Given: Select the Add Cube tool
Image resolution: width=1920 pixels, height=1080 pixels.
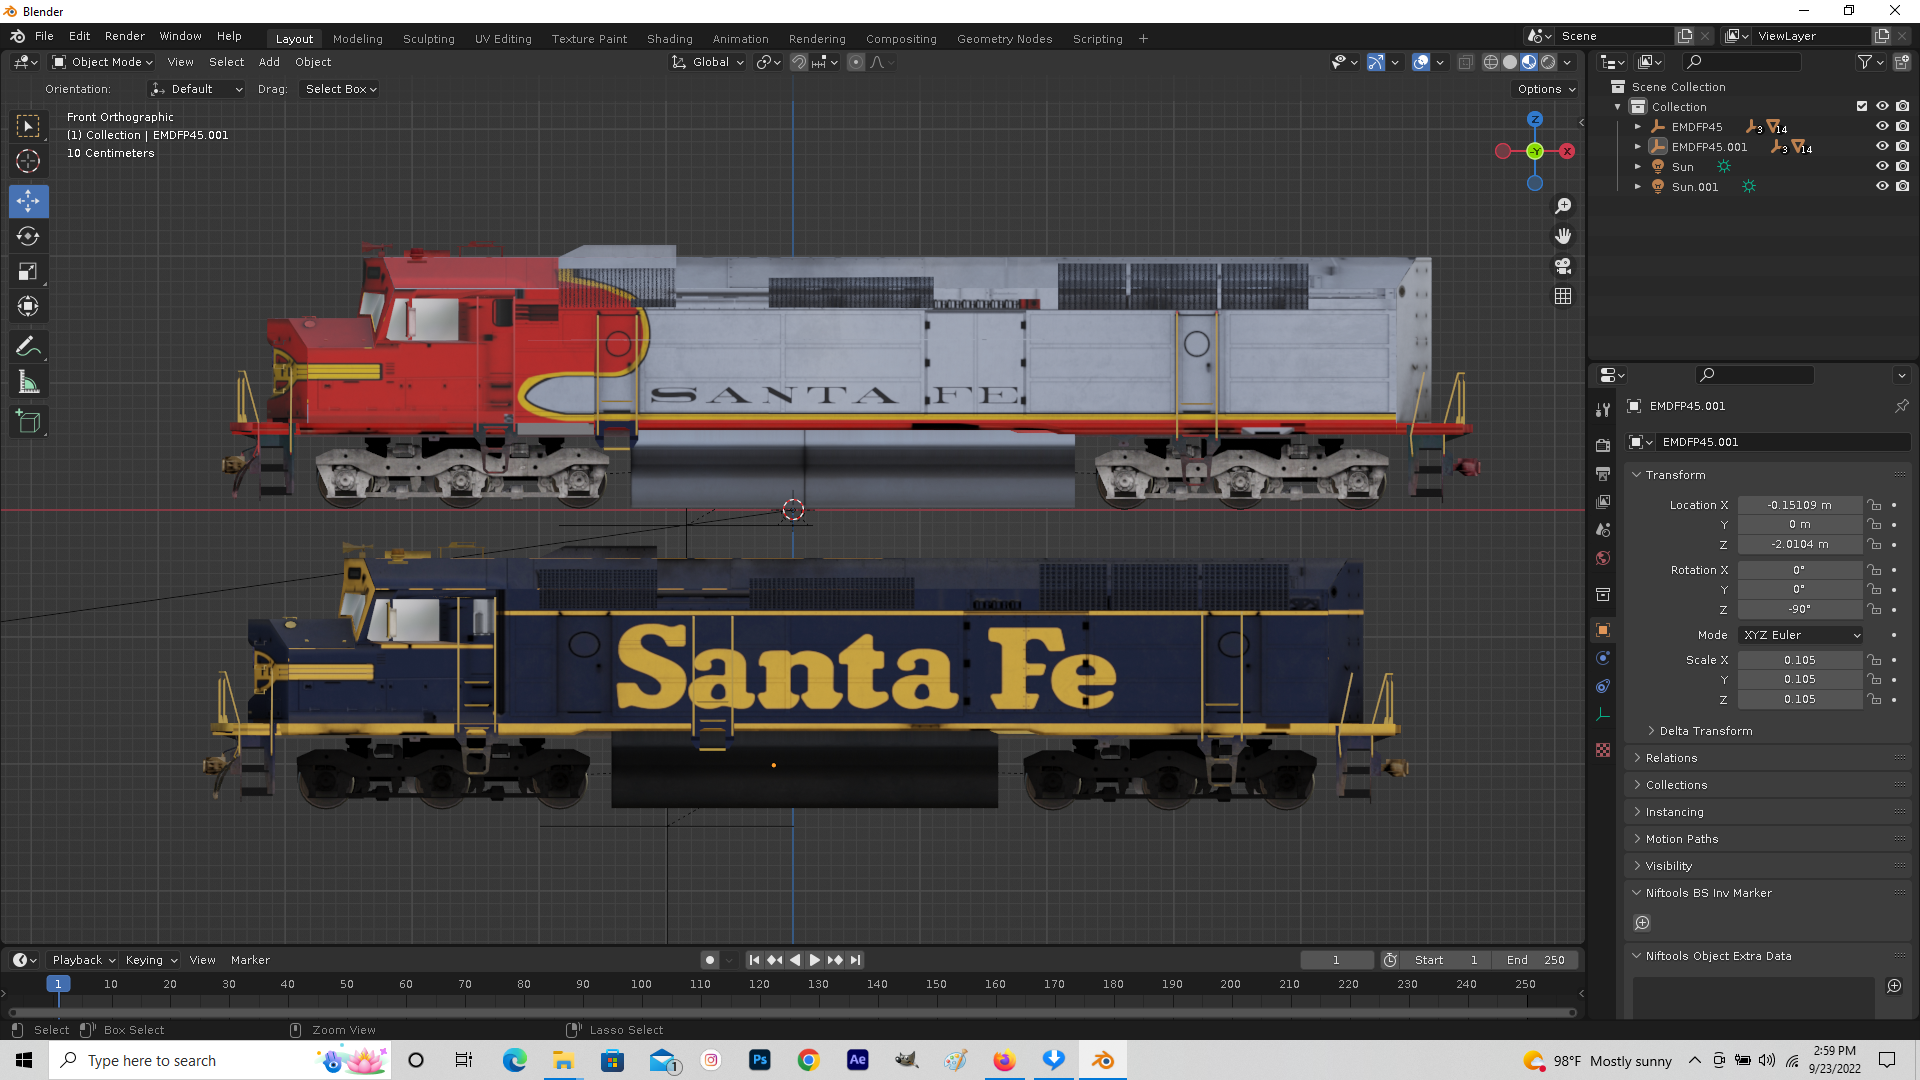Looking at the screenshot, I should pyautogui.click(x=28, y=422).
